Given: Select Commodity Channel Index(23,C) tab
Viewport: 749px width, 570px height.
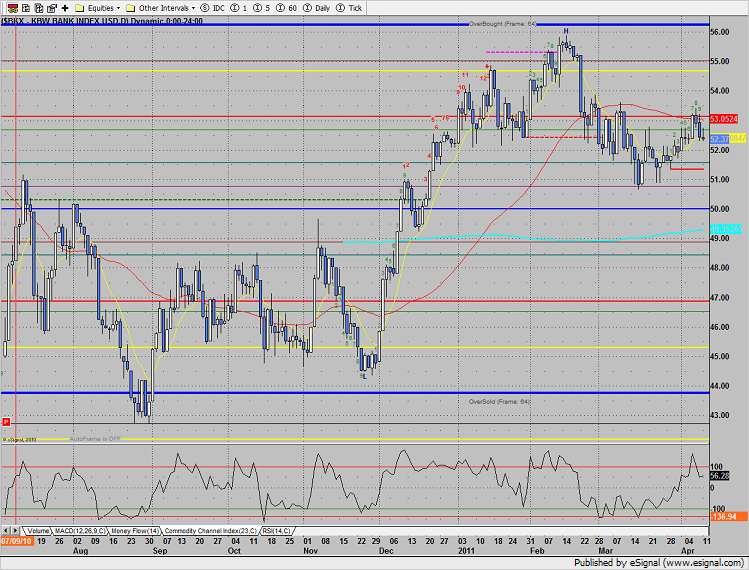Looking at the screenshot, I should coord(211,531).
